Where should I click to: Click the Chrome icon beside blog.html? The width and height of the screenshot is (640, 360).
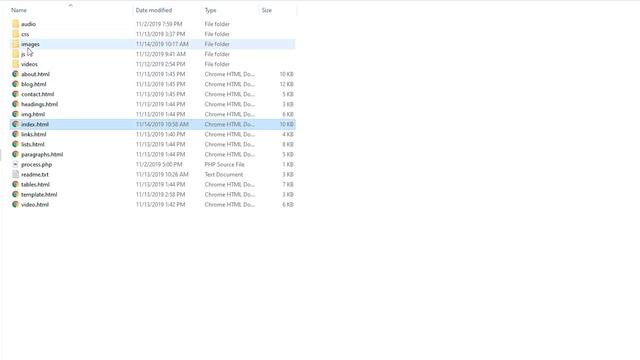[16, 84]
